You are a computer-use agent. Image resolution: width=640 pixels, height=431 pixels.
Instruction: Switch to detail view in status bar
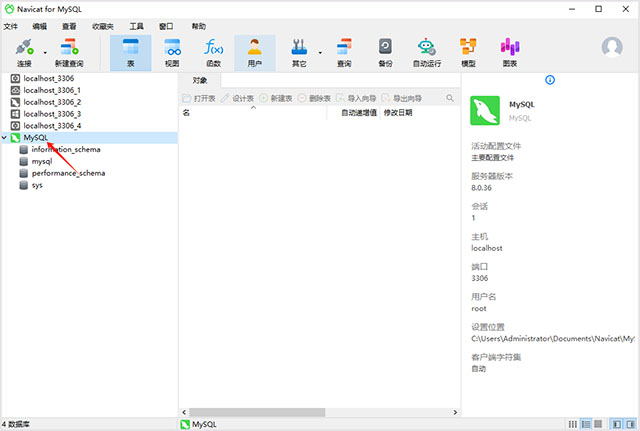tap(586, 424)
